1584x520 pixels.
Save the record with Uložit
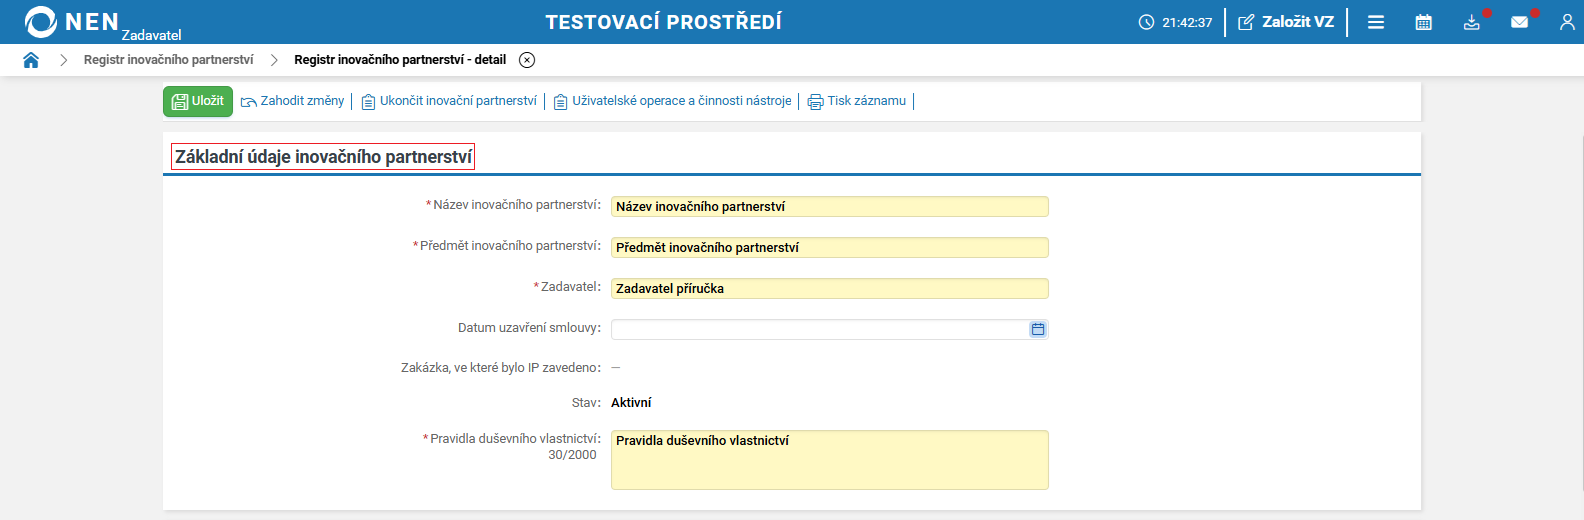tap(198, 101)
